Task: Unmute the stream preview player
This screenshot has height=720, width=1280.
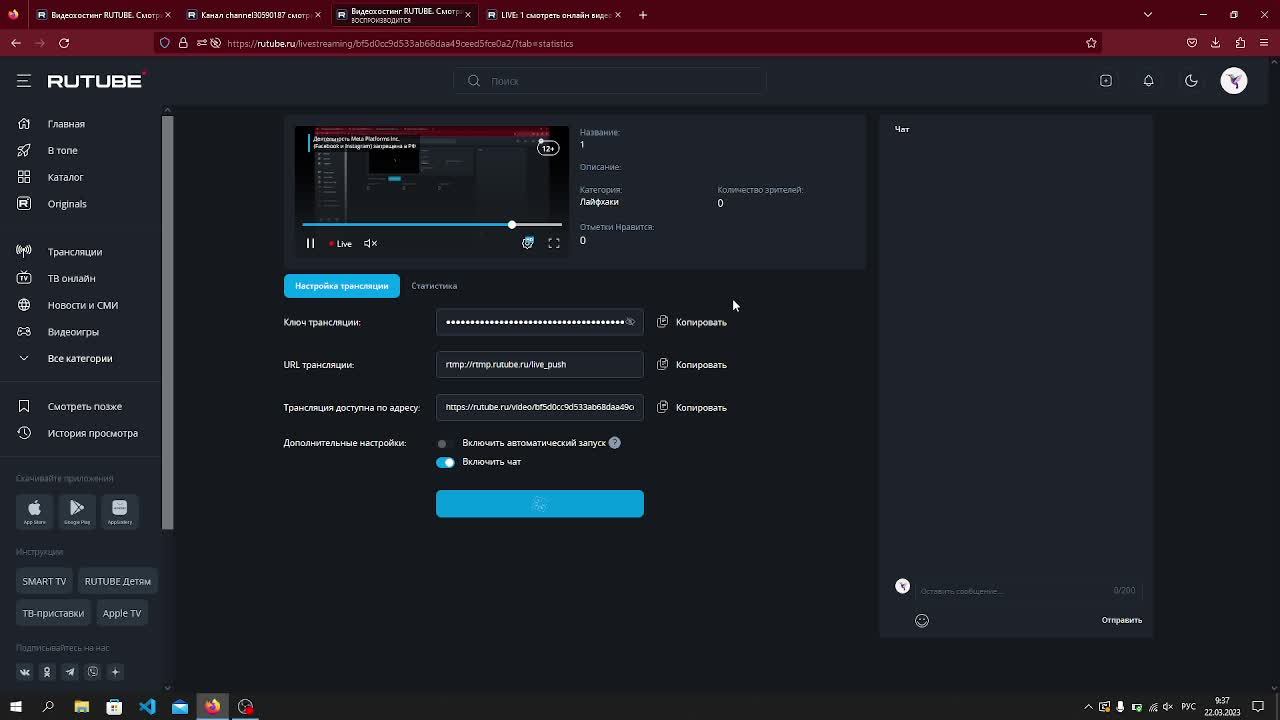Action: [370, 243]
